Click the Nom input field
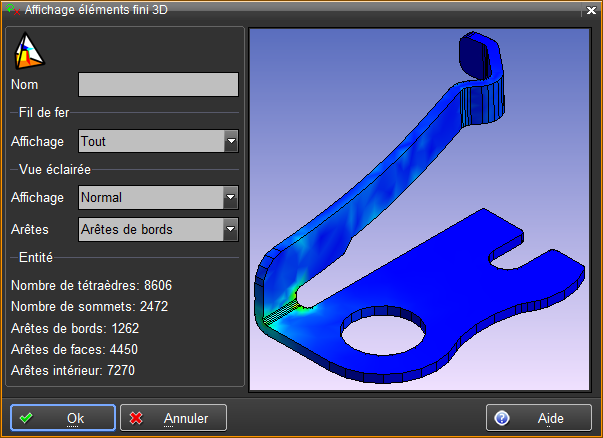The height and width of the screenshot is (438, 603). pyautogui.click(x=158, y=84)
